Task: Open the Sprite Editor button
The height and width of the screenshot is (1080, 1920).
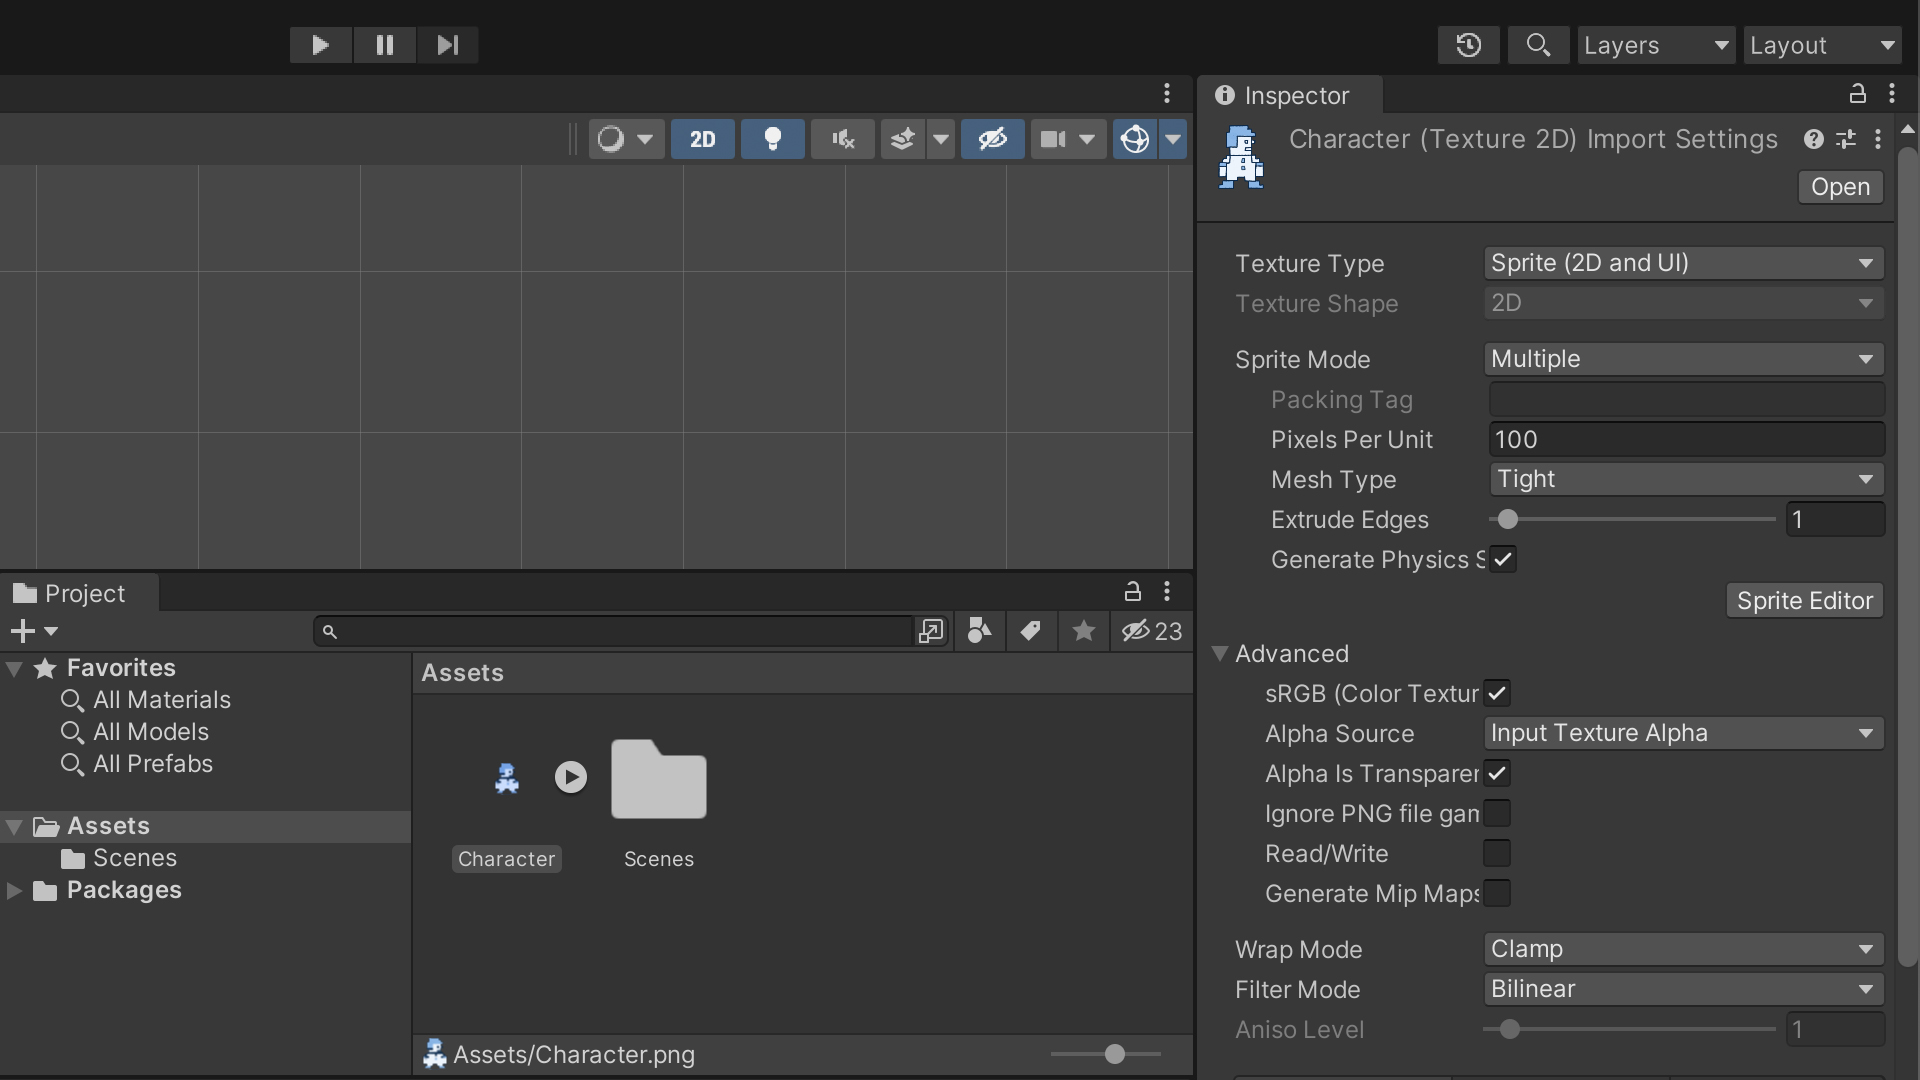Action: click(x=1805, y=601)
